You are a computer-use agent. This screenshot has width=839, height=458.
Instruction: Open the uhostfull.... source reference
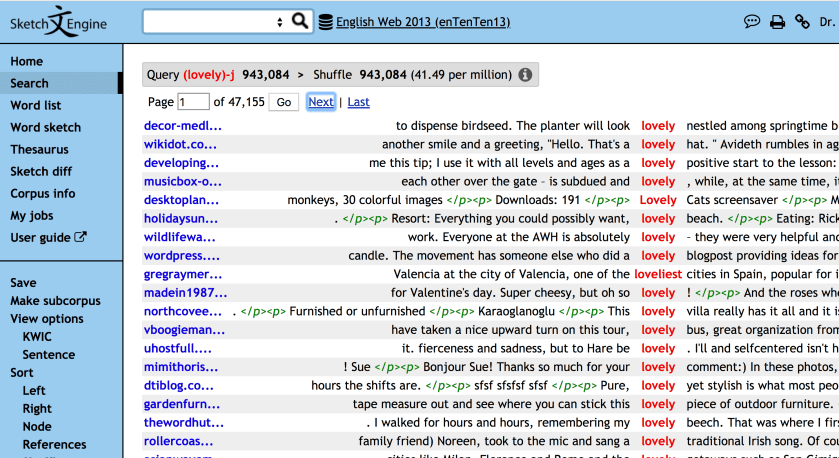click(177, 348)
